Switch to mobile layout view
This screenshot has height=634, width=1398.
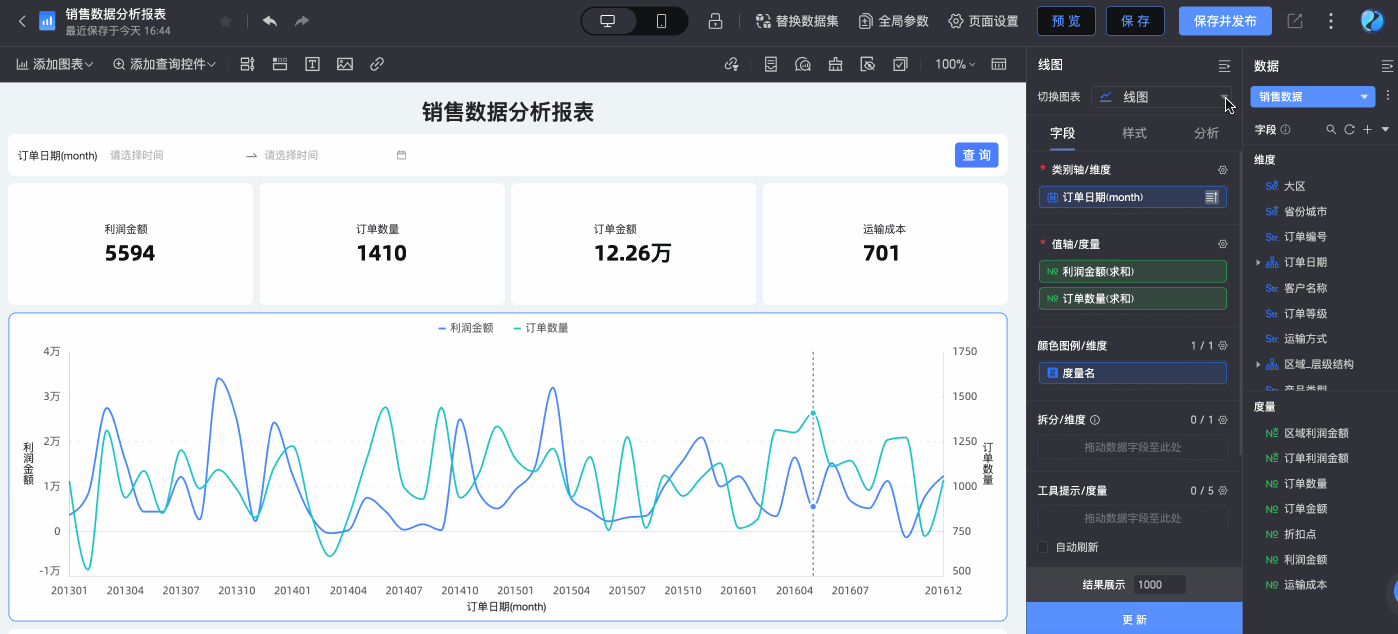[x=661, y=21]
